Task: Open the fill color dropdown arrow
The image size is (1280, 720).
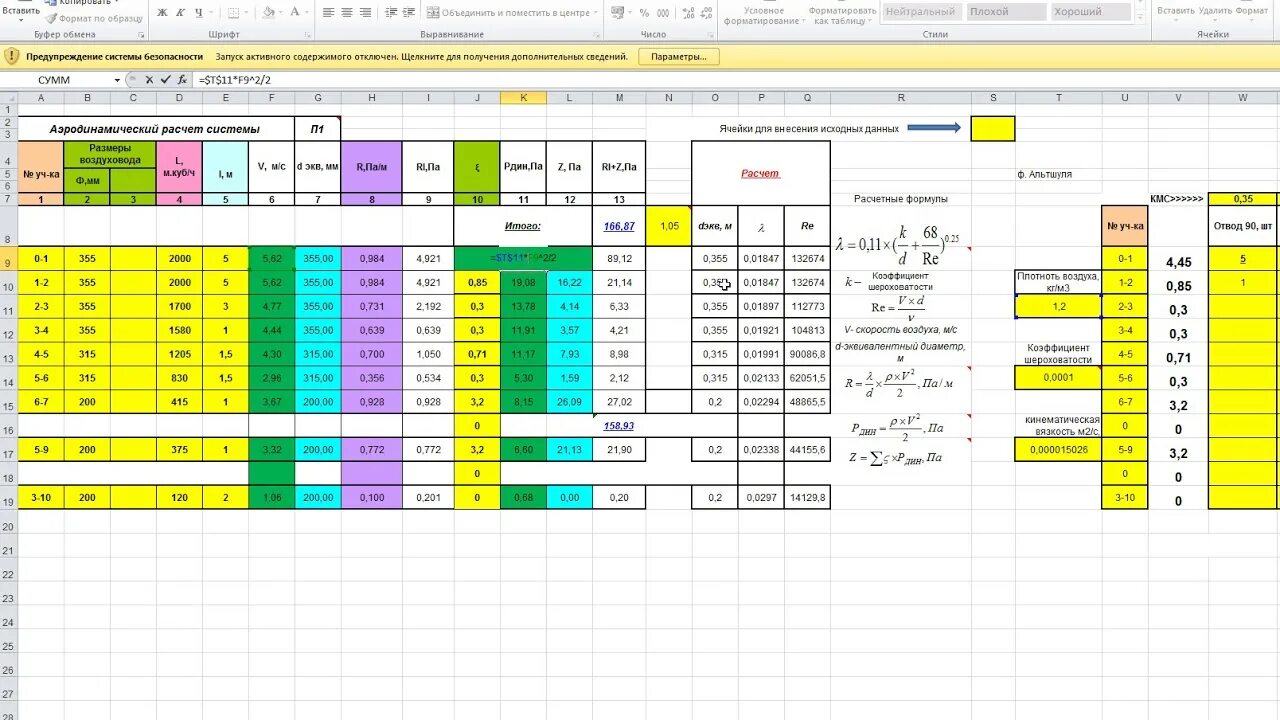Action: click(280, 13)
